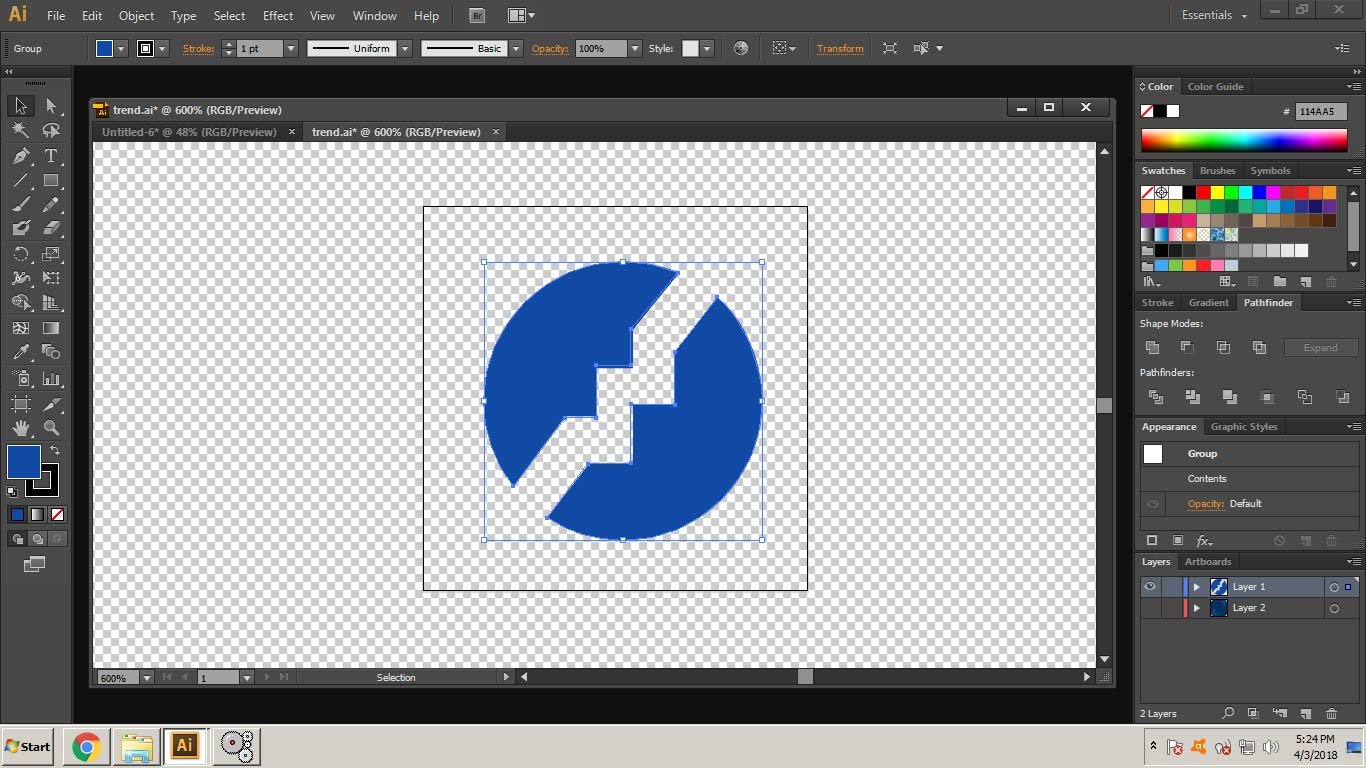Screen dimensions: 1366x768
Task: Open the Window menu
Action: (375, 16)
